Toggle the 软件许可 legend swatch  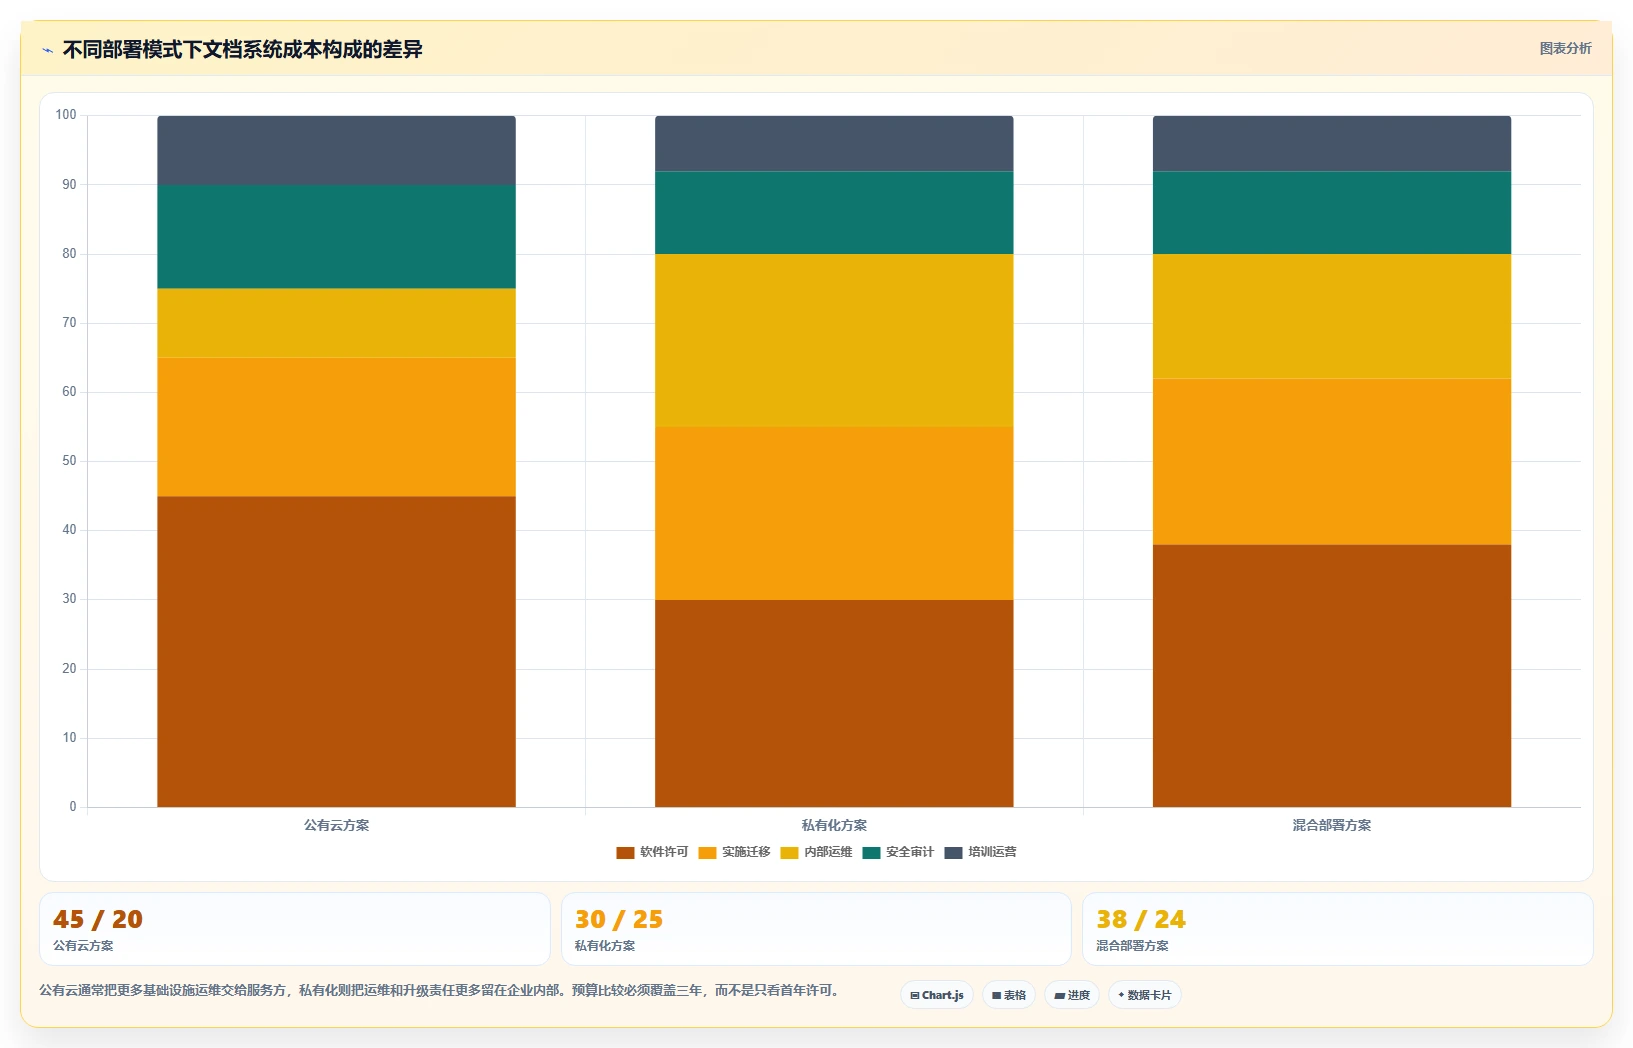625,853
